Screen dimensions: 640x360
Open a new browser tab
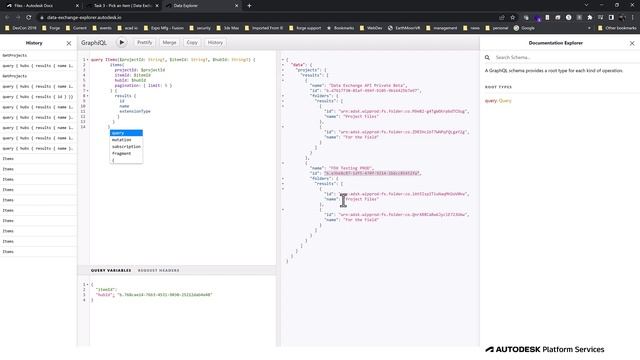coord(249,6)
